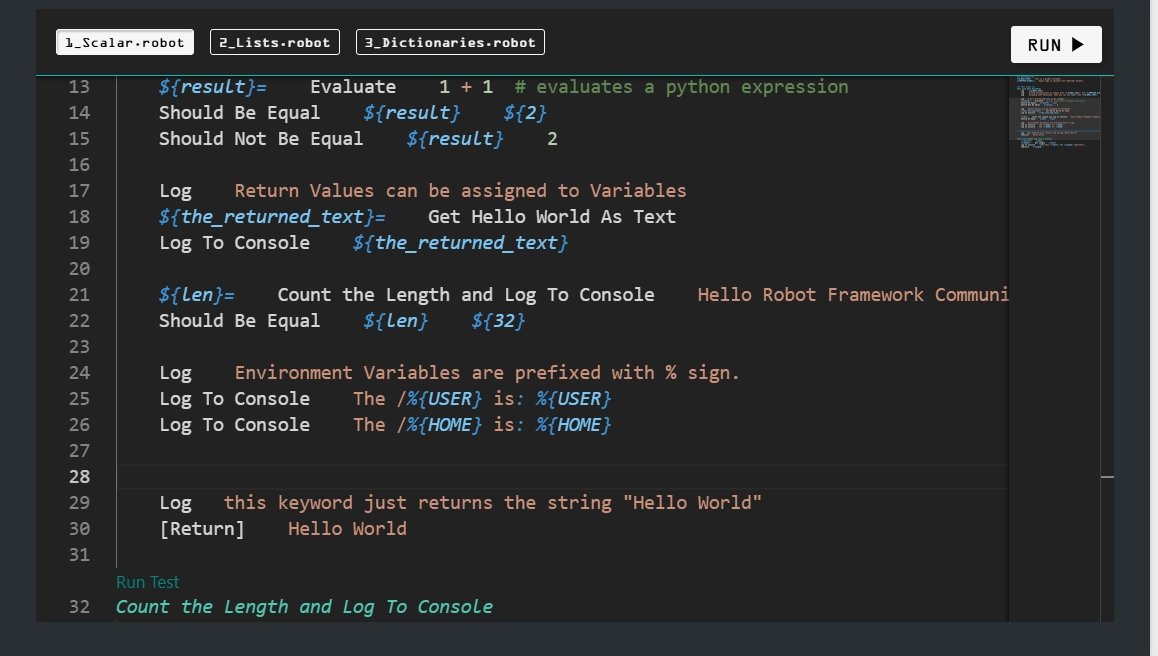
Task: Click line number 31 in the gutter
Action: [79, 555]
